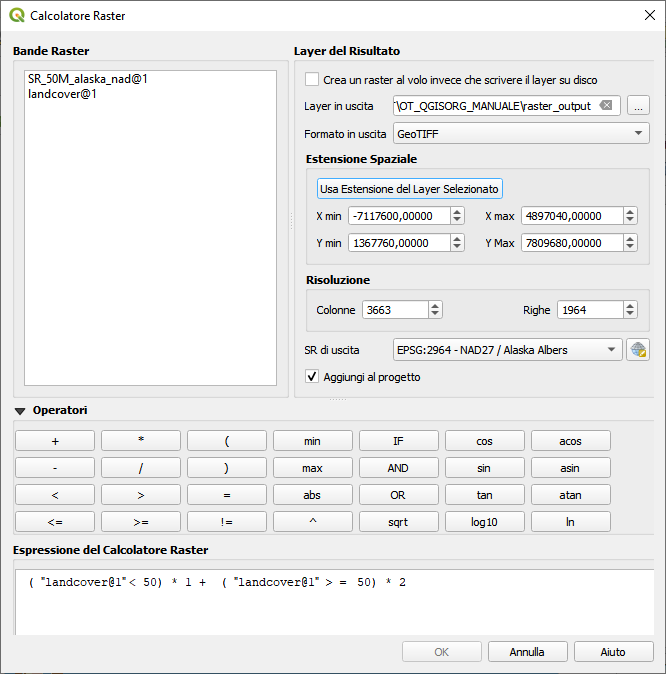Insert the plus operator

coord(55,441)
